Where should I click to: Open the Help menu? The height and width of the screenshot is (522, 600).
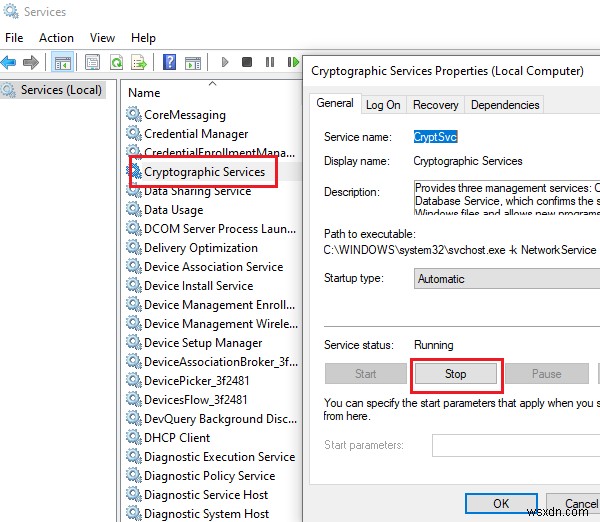[143, 38]
